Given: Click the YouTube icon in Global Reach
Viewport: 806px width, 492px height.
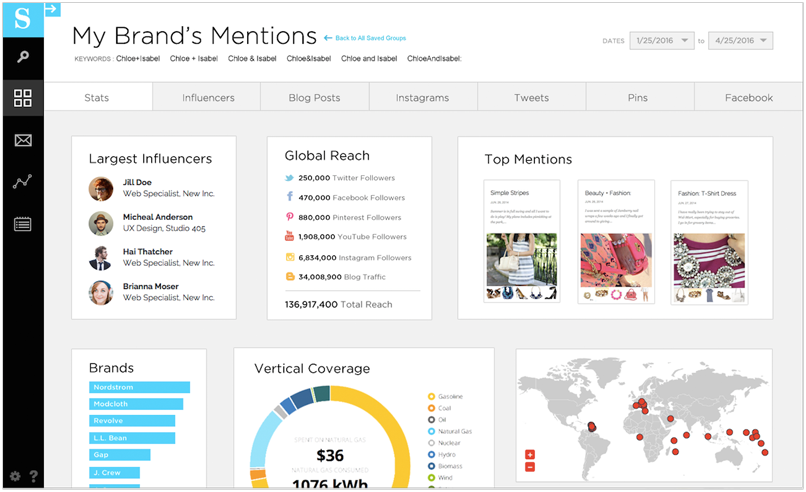Looking at the screenshot, I should 289,236.
